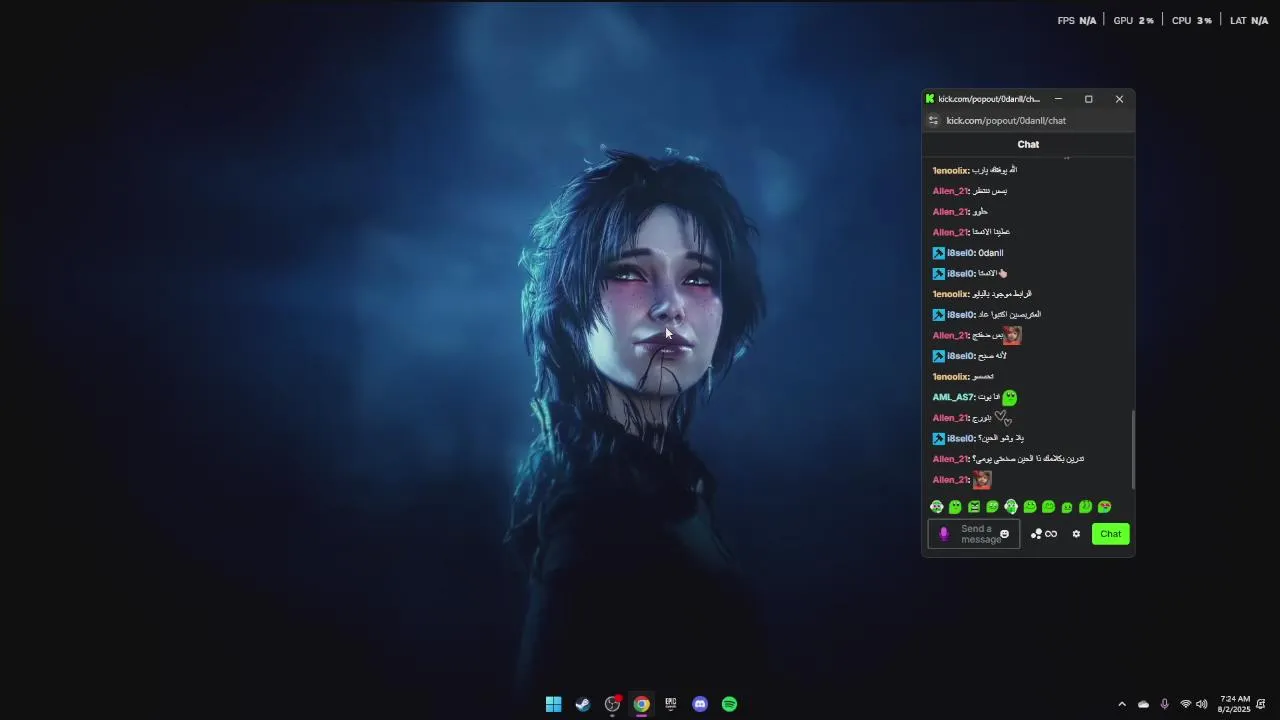Image resolution: width=1280 pixels, height=720 pixels.
Task: Expand hidden system tray icons chevron
Action: 1122,704
